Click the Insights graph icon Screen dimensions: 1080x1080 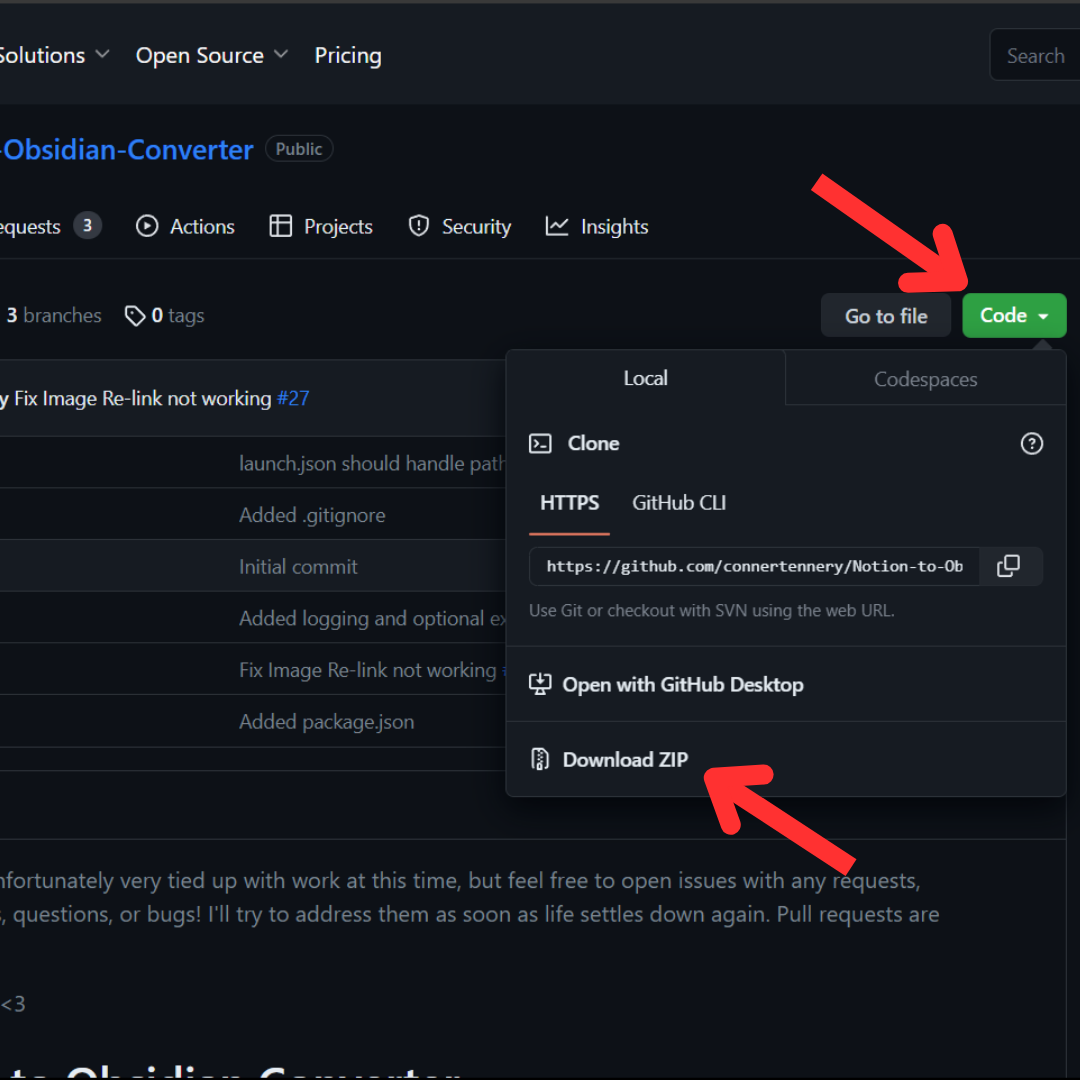(557, 226)
